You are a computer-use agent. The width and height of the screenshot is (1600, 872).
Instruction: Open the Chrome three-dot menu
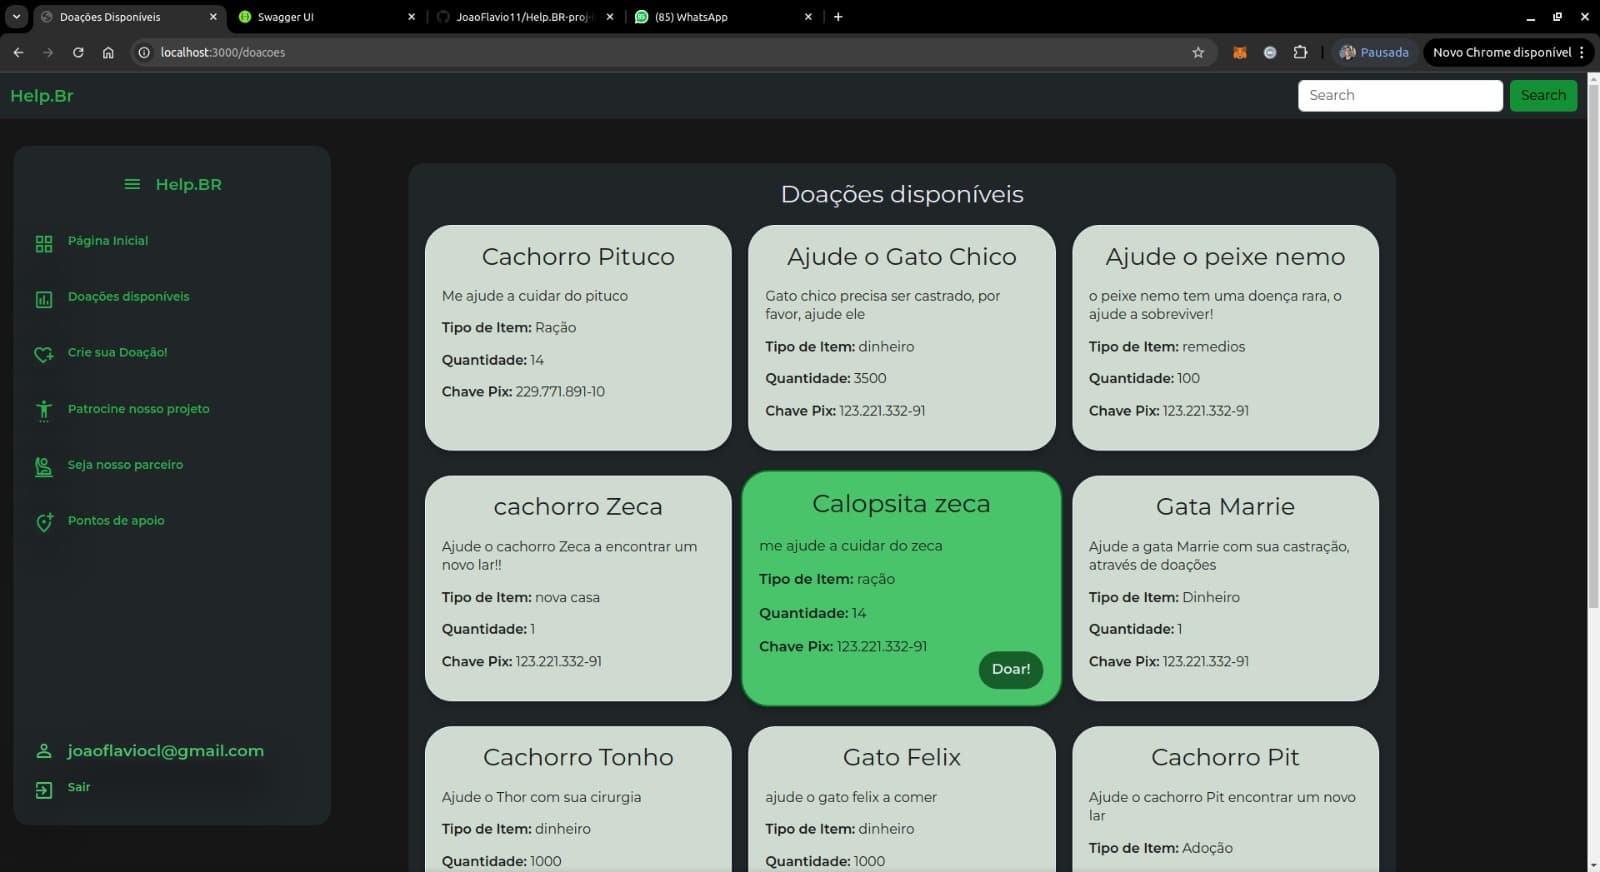point(1582,53)
